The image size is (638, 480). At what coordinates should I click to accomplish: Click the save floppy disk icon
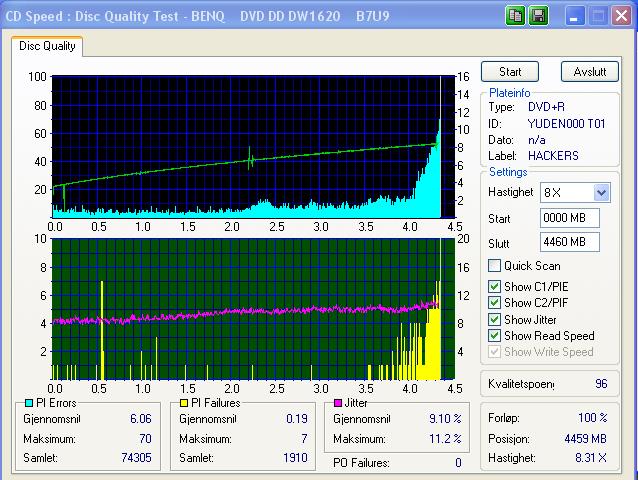coord(538,16)
